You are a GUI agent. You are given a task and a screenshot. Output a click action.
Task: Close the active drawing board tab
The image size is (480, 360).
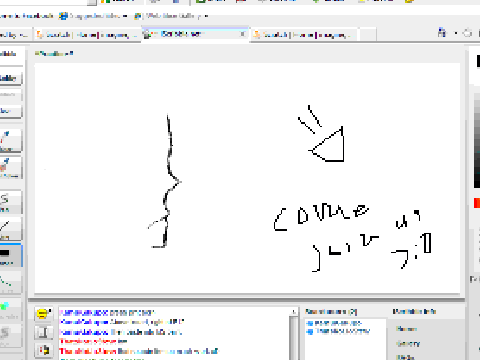(243, 34)
